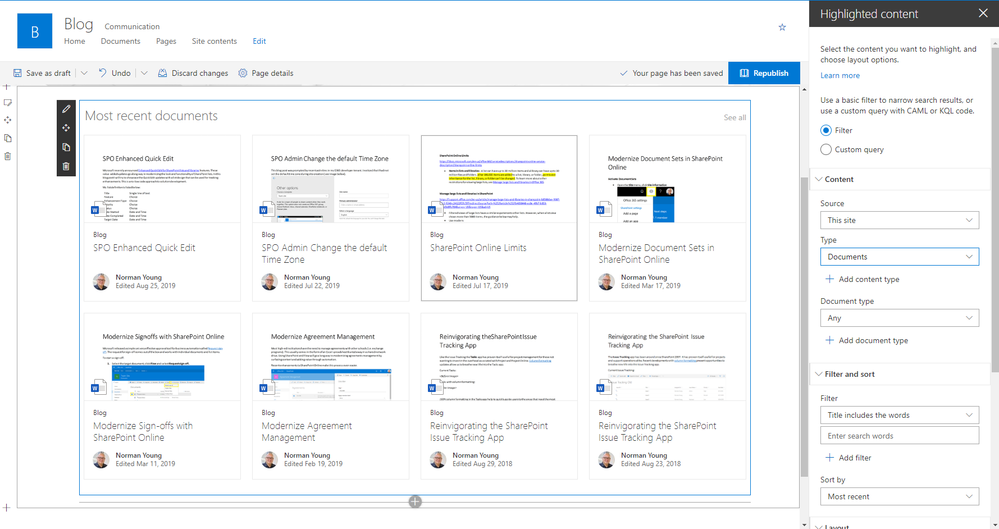The height and width of the screenshot is (529, 999).
Task: Click the Modernize Sign-offs with SharePoint Online title
Action: click(143, 431)
